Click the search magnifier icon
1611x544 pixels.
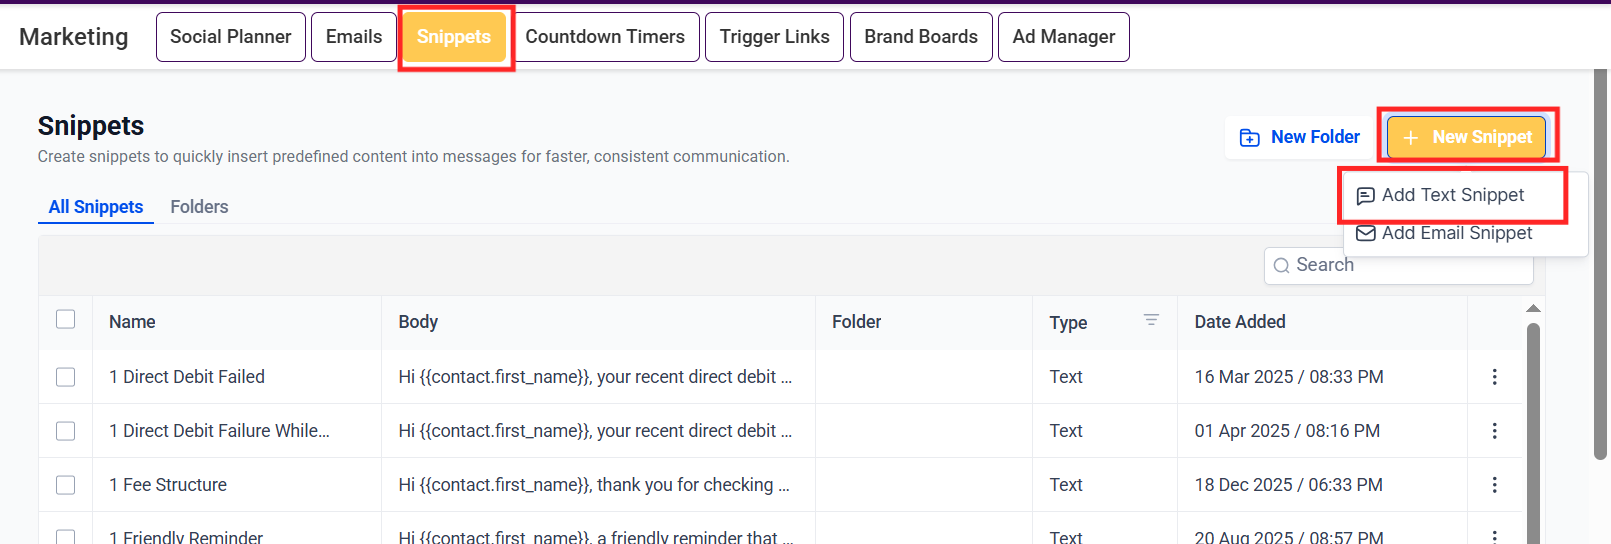click(1281, 266)
